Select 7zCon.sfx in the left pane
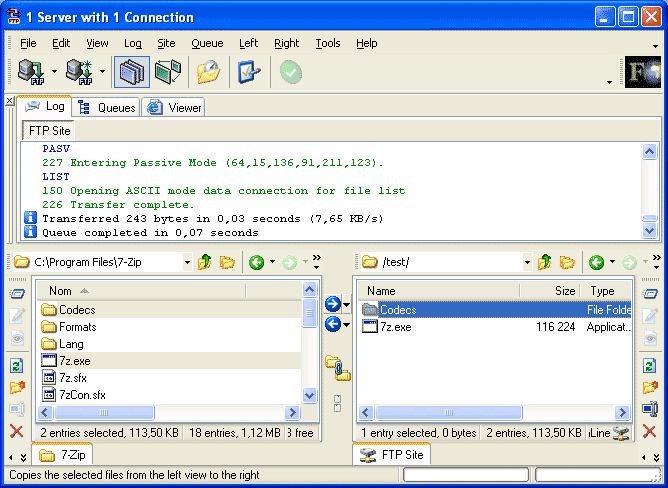Screen dimensions: 668x488 click(x=73, y=395)
